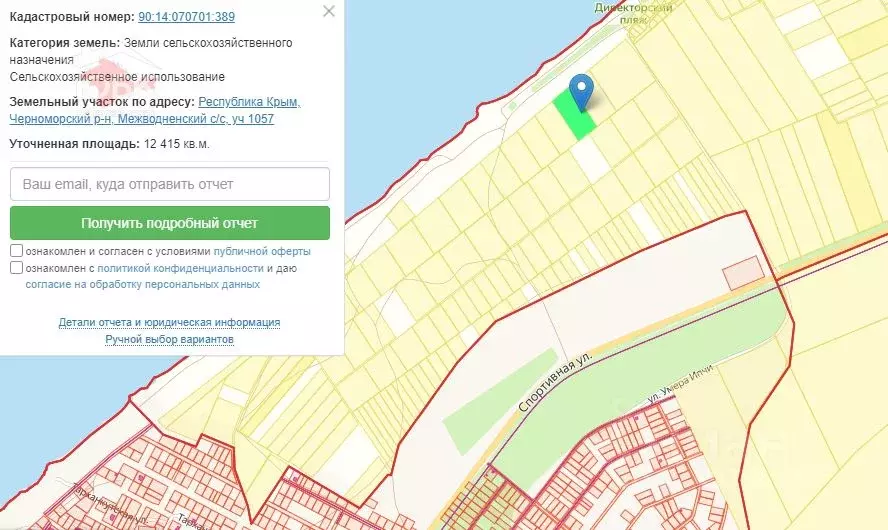The width and height of the screenshot is (888, 530).
Task: Tick the публичной оферты agreement checkbox
Action: coord(17,251)
